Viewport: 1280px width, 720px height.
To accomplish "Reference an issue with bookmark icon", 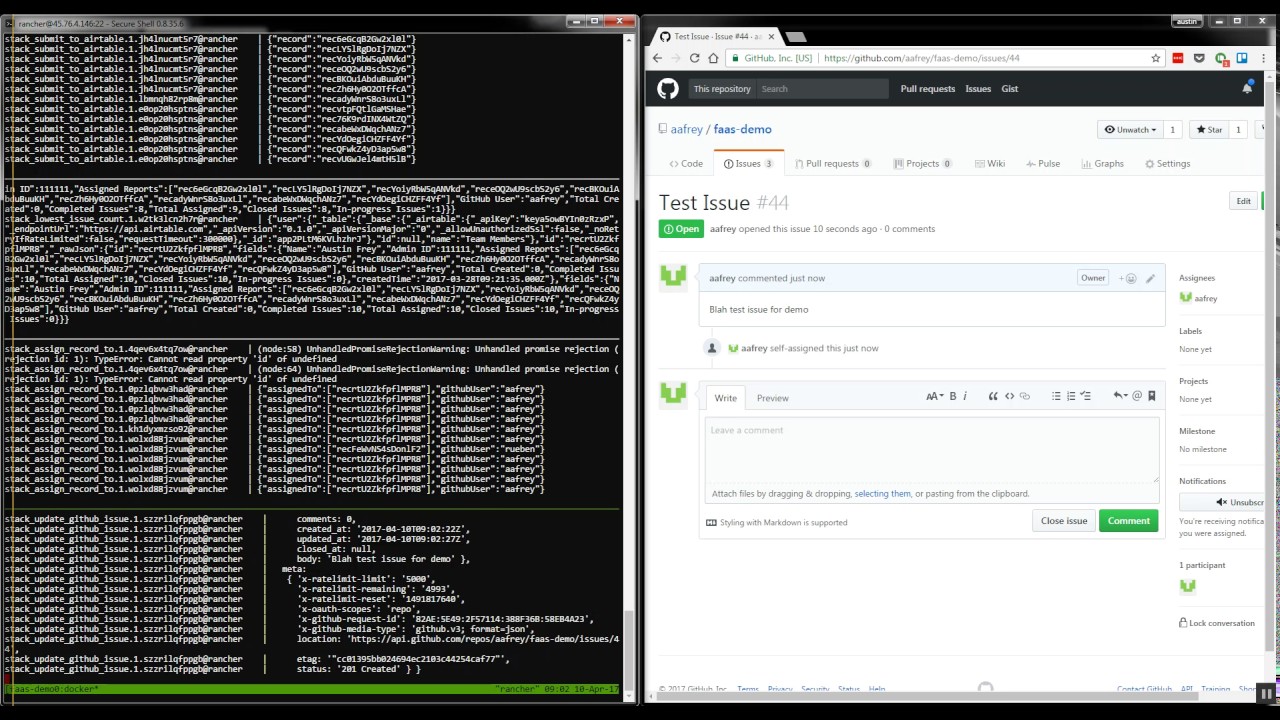I will pyautogui.click(x=1152, y=396).
